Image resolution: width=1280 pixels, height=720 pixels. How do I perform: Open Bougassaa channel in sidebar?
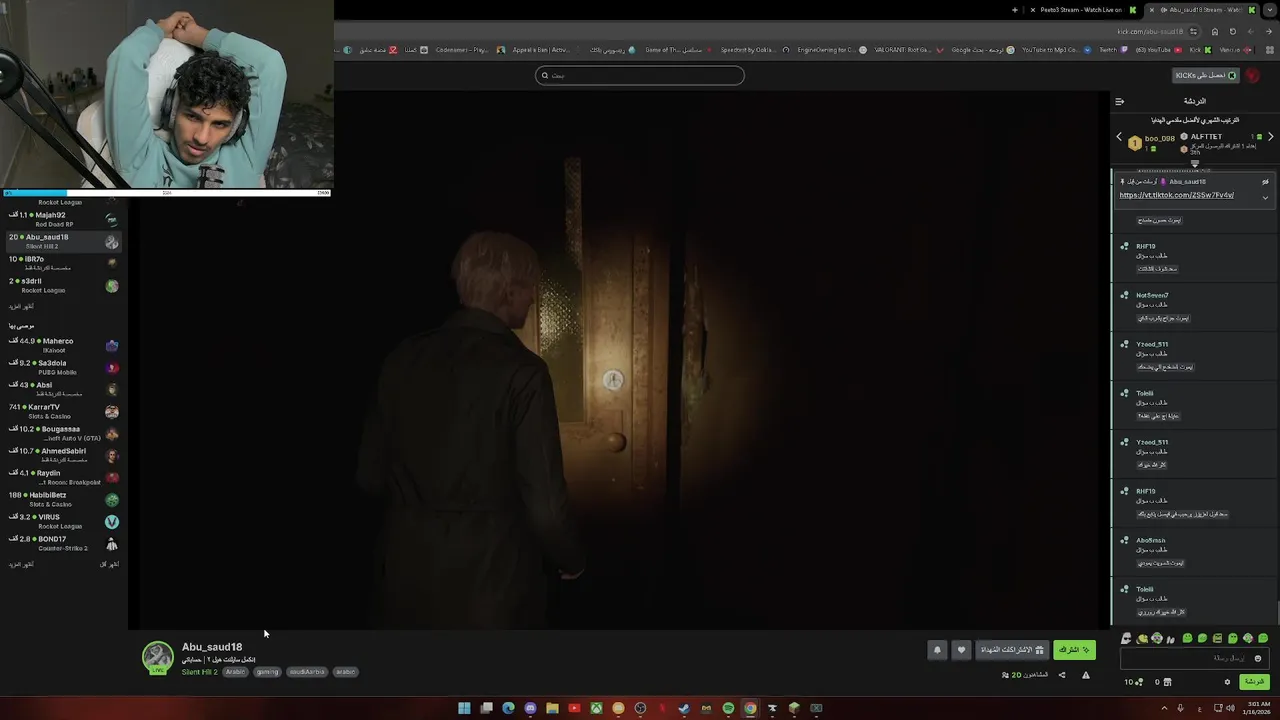click(64, 433)
